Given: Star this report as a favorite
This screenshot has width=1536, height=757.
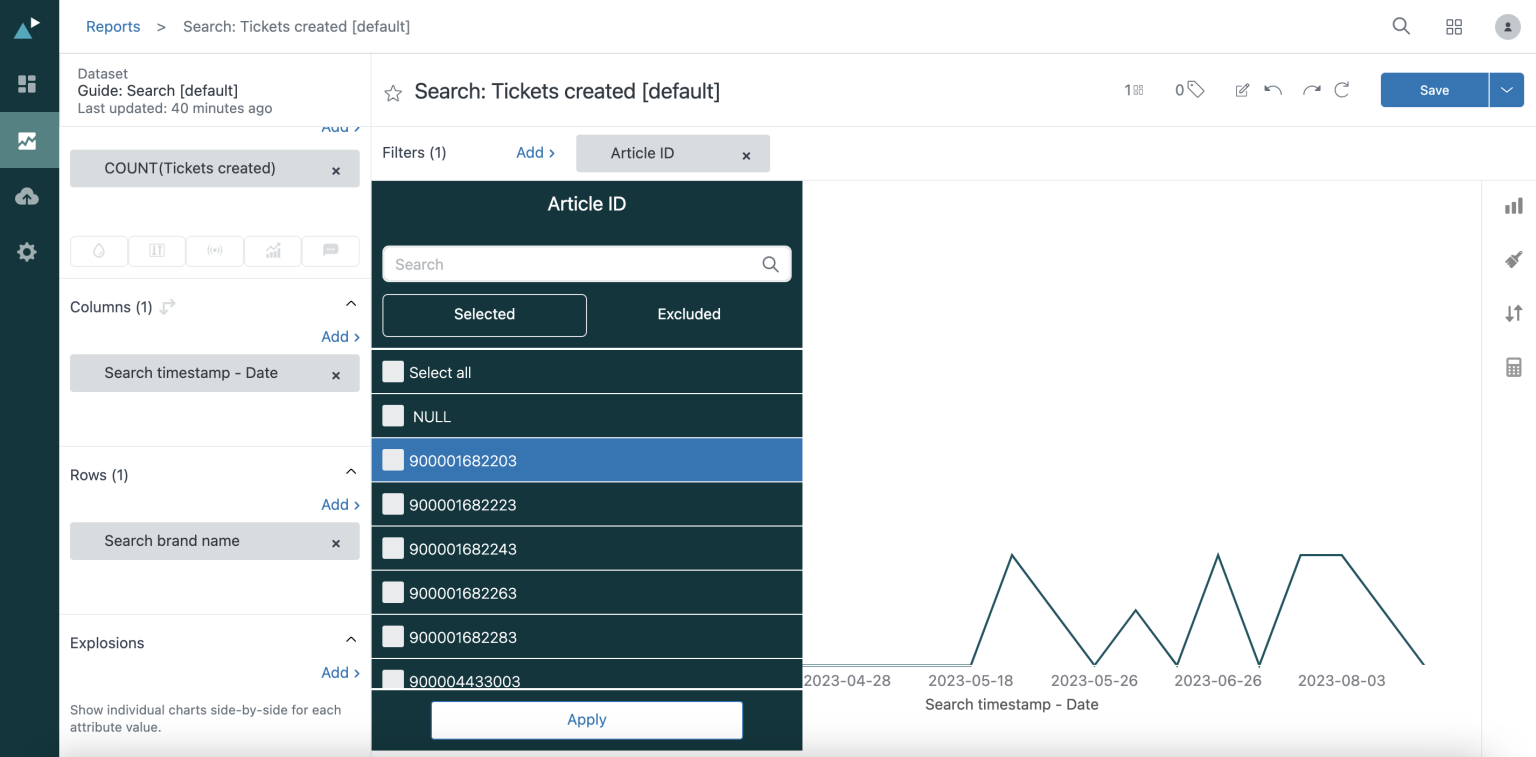Looking at the screenshot, I should [393, 93].
